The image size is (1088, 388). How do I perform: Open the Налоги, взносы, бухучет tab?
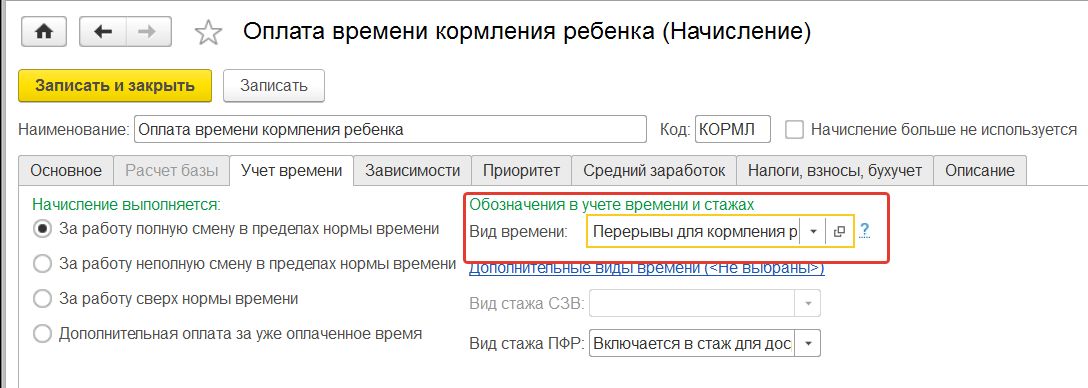(835, 171)
